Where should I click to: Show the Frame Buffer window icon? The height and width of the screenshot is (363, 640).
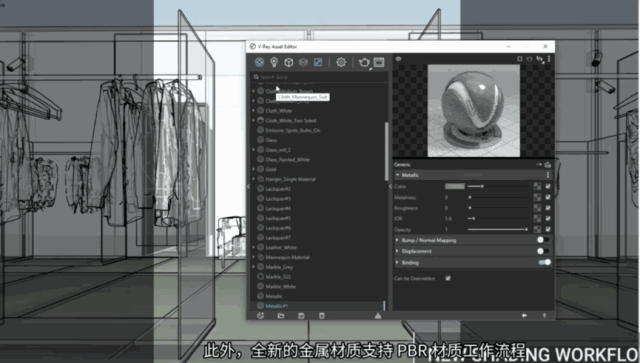click(x=379, y=62)
